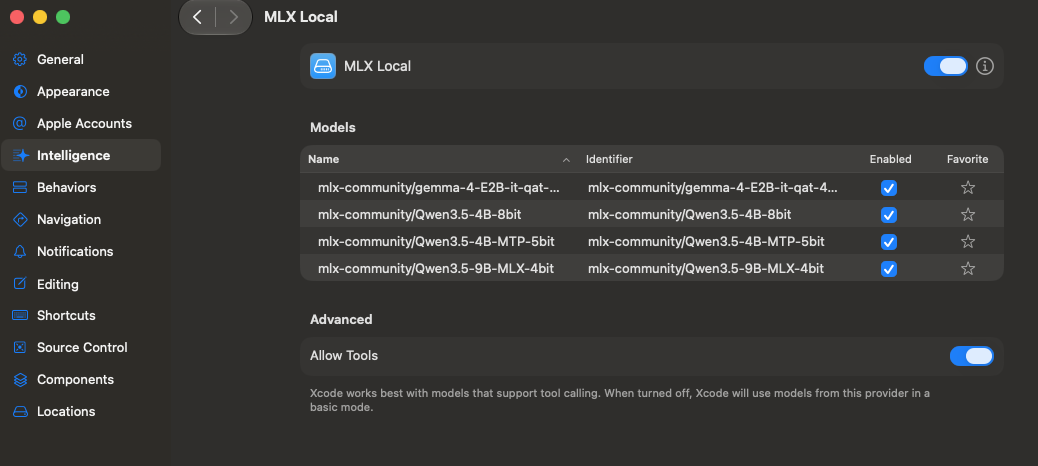Open the Editing settings pane
The width and height of the screenshot is (1038, 466).
81,284
